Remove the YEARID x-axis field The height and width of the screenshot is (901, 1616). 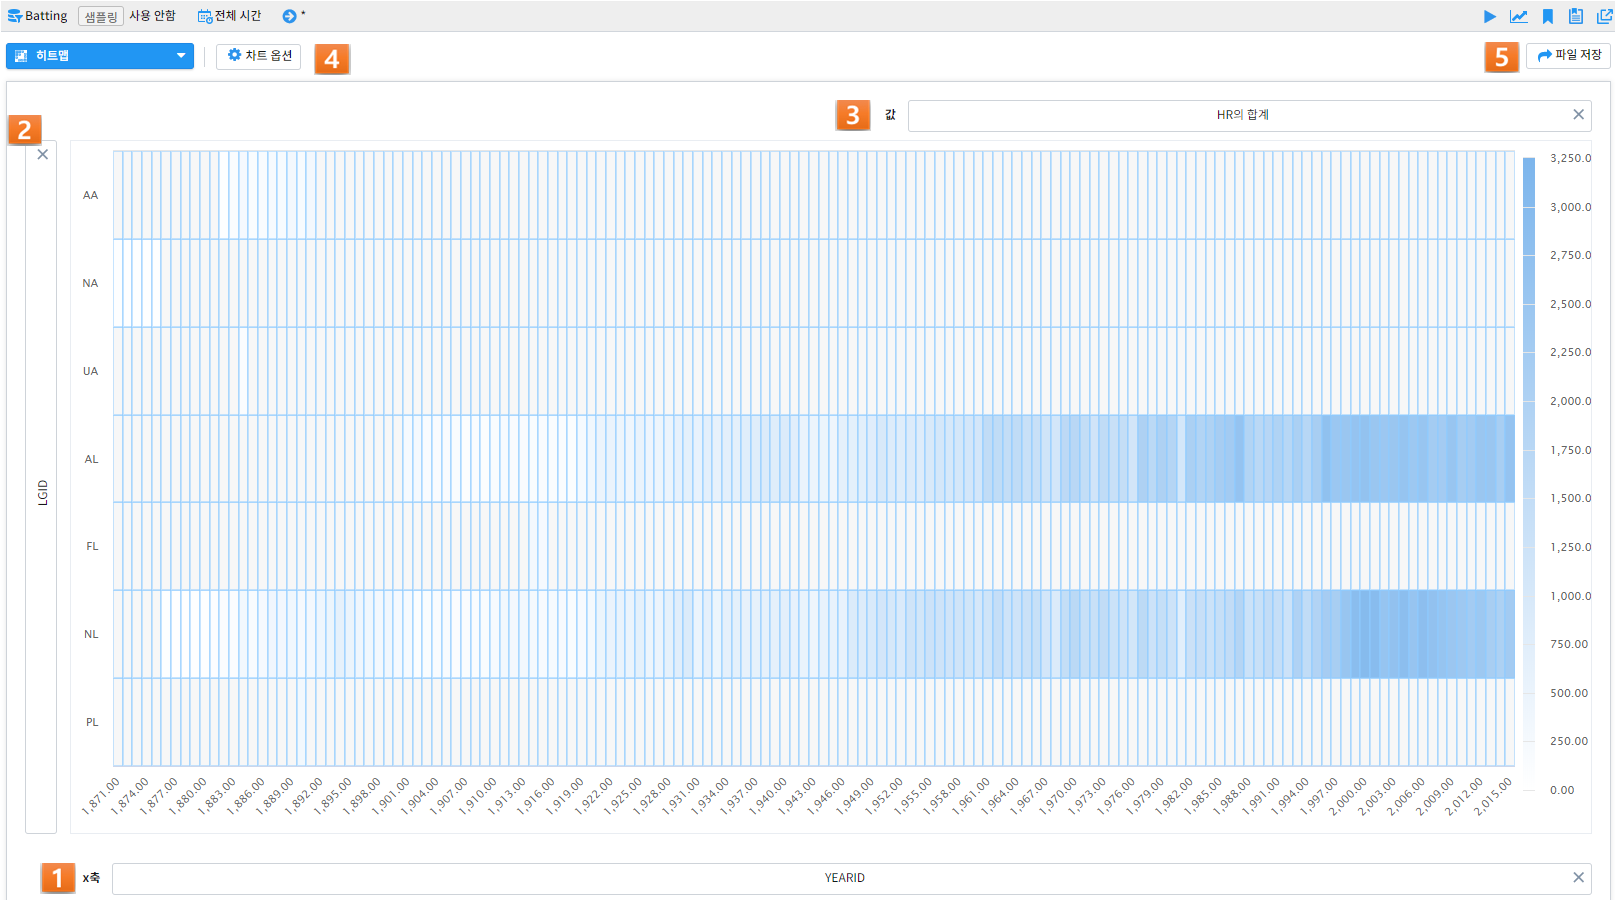click(1579, 878)
